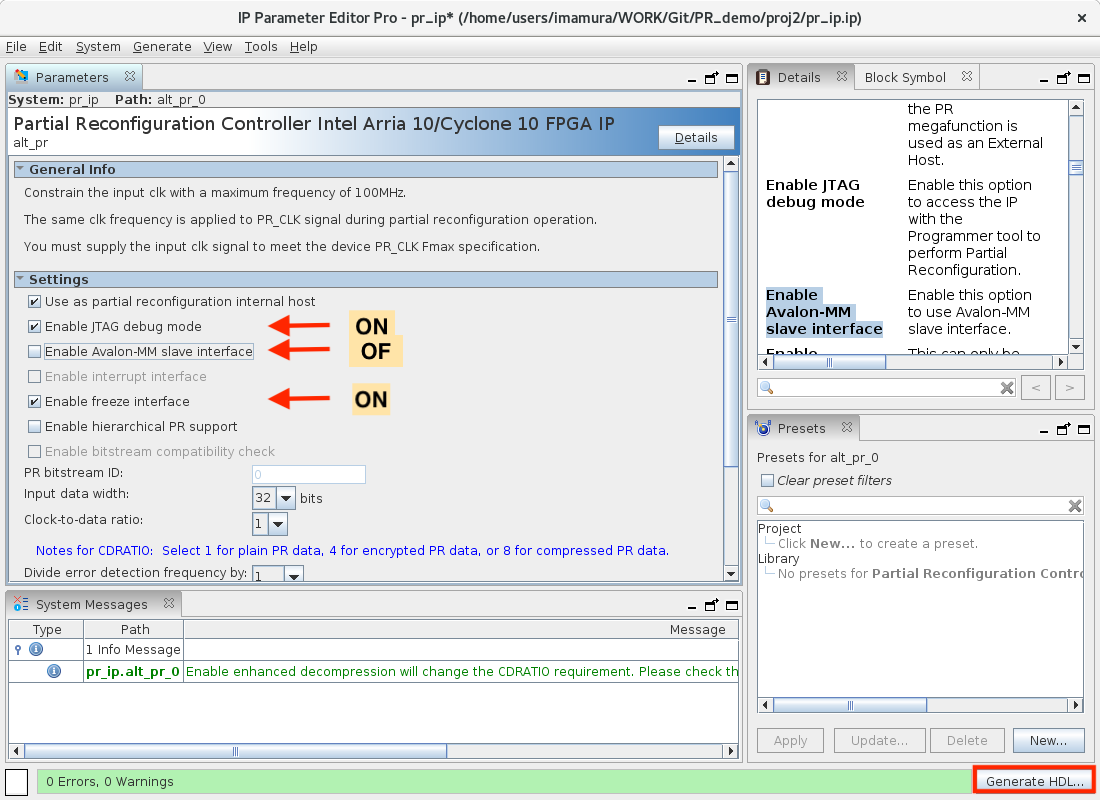Open the Clock-to-data ratio dropdown
Image resolution: width=1100 pixels, height=800 pixels.
pos(278,524)
